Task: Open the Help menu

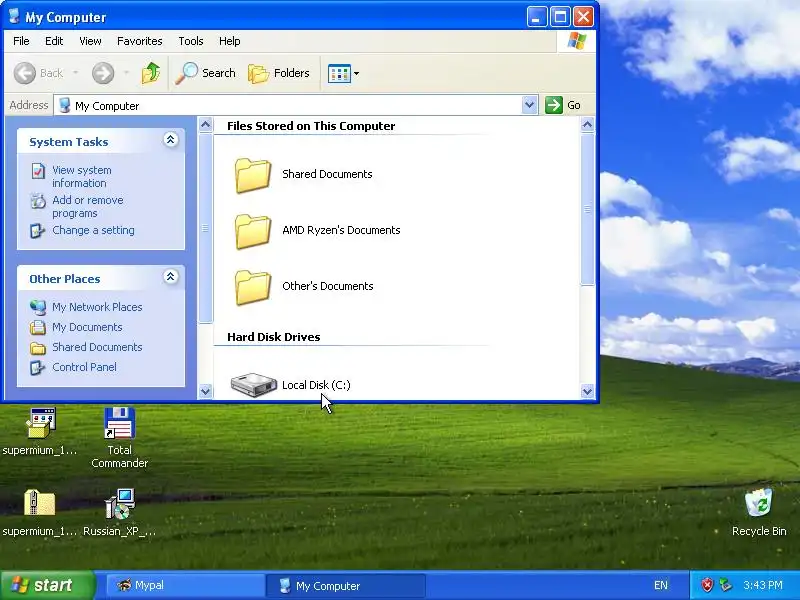Action: click(x=229, y=41)
